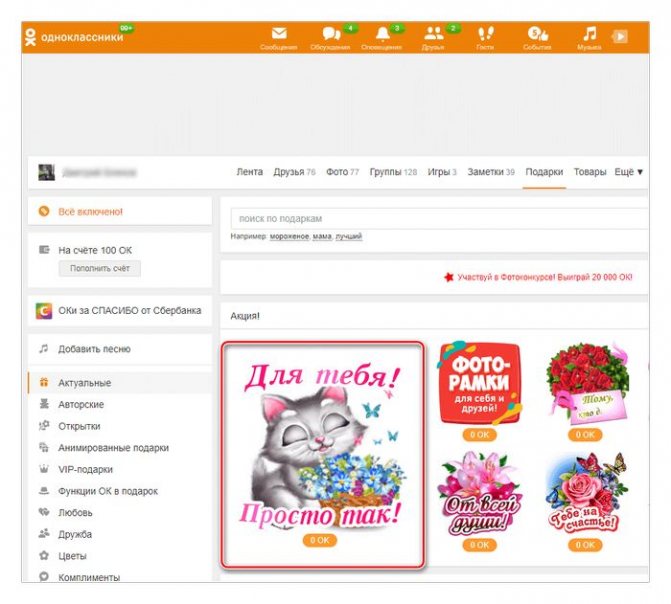This screenshot has height=604, width=671.
Task: Click the Гости footprints icon
Action: click(485, 35)
